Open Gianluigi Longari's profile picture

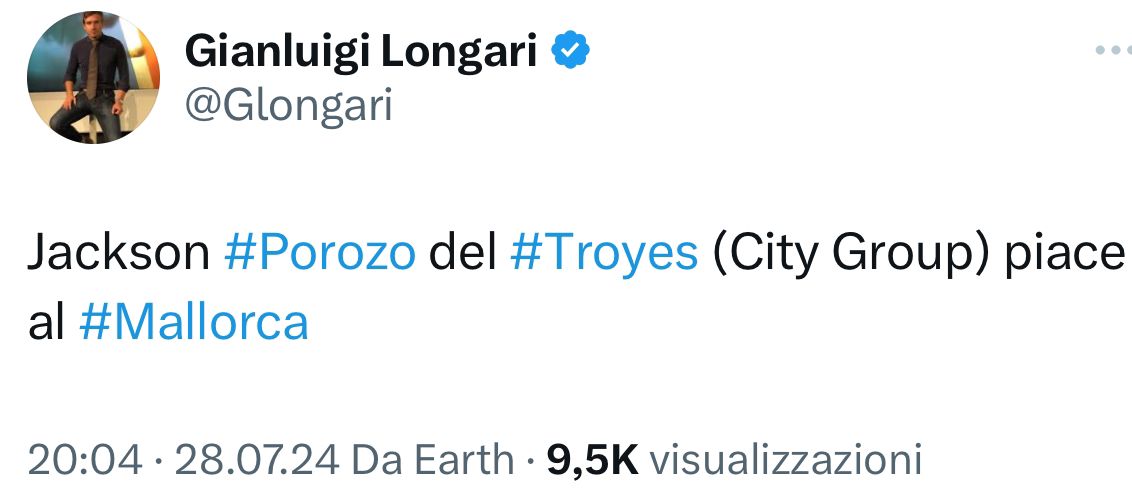[x=93, y=78]
